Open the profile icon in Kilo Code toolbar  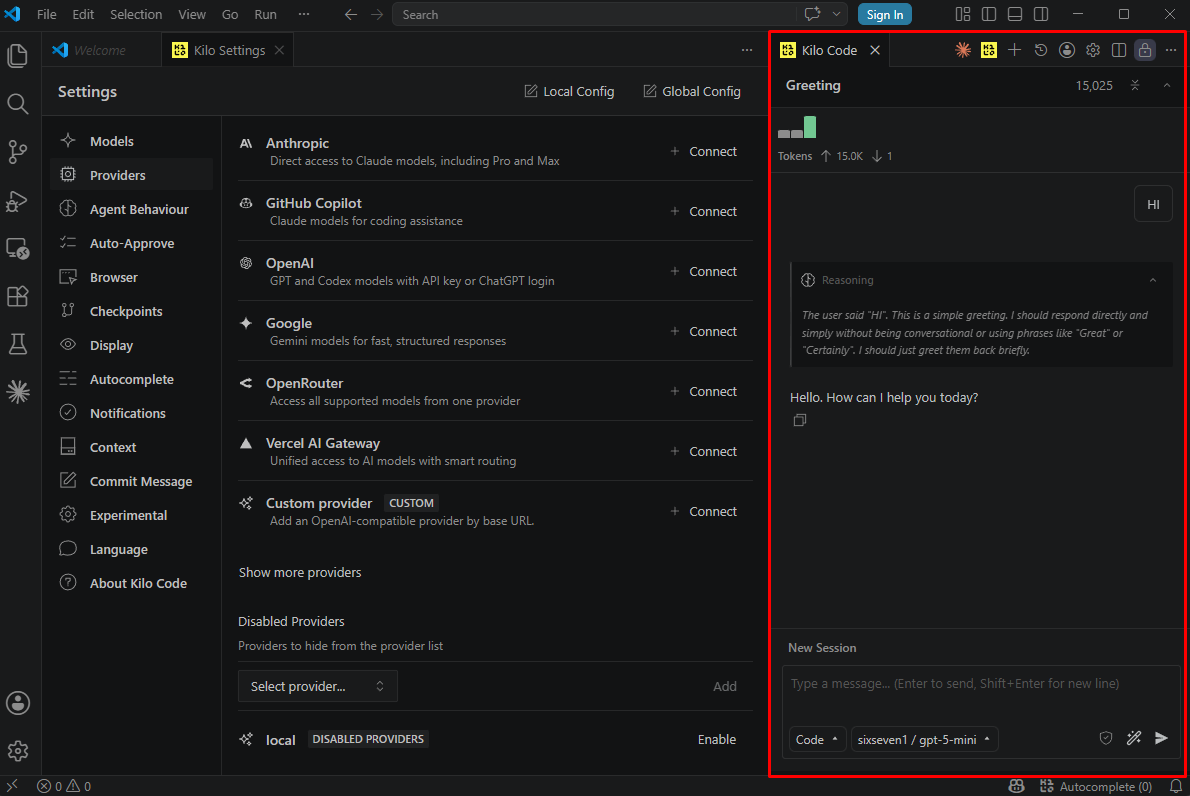(1066, 50)
